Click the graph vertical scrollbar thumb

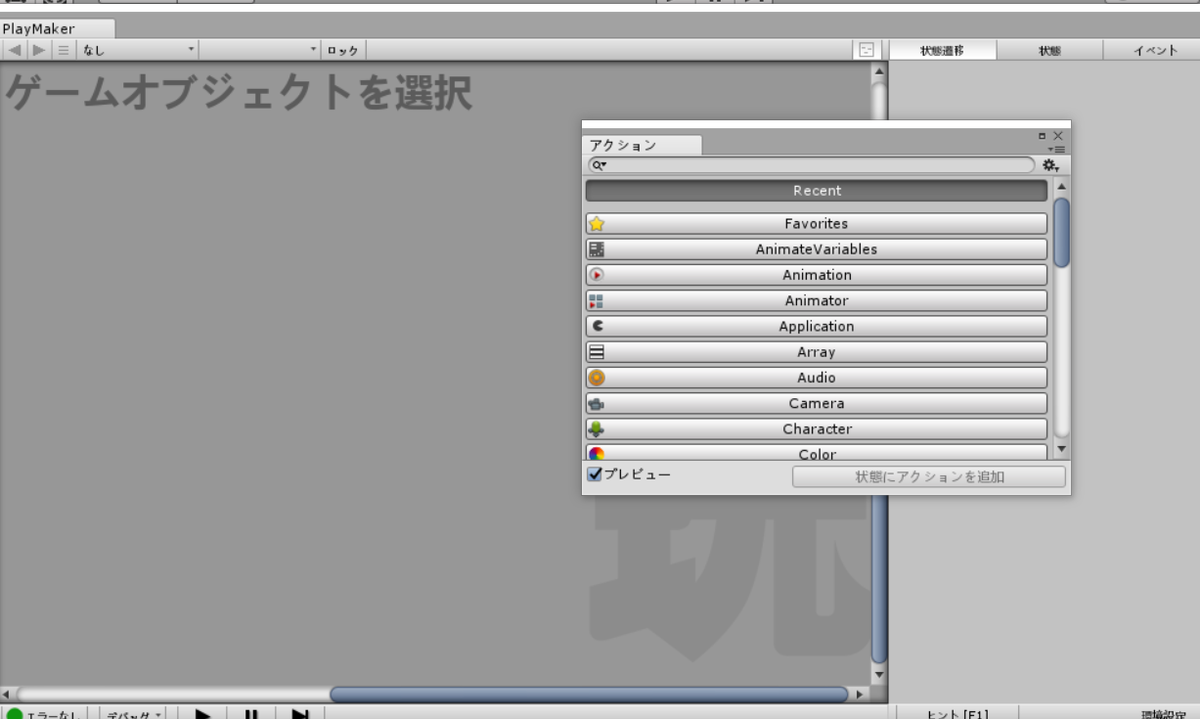coord(879,579)
